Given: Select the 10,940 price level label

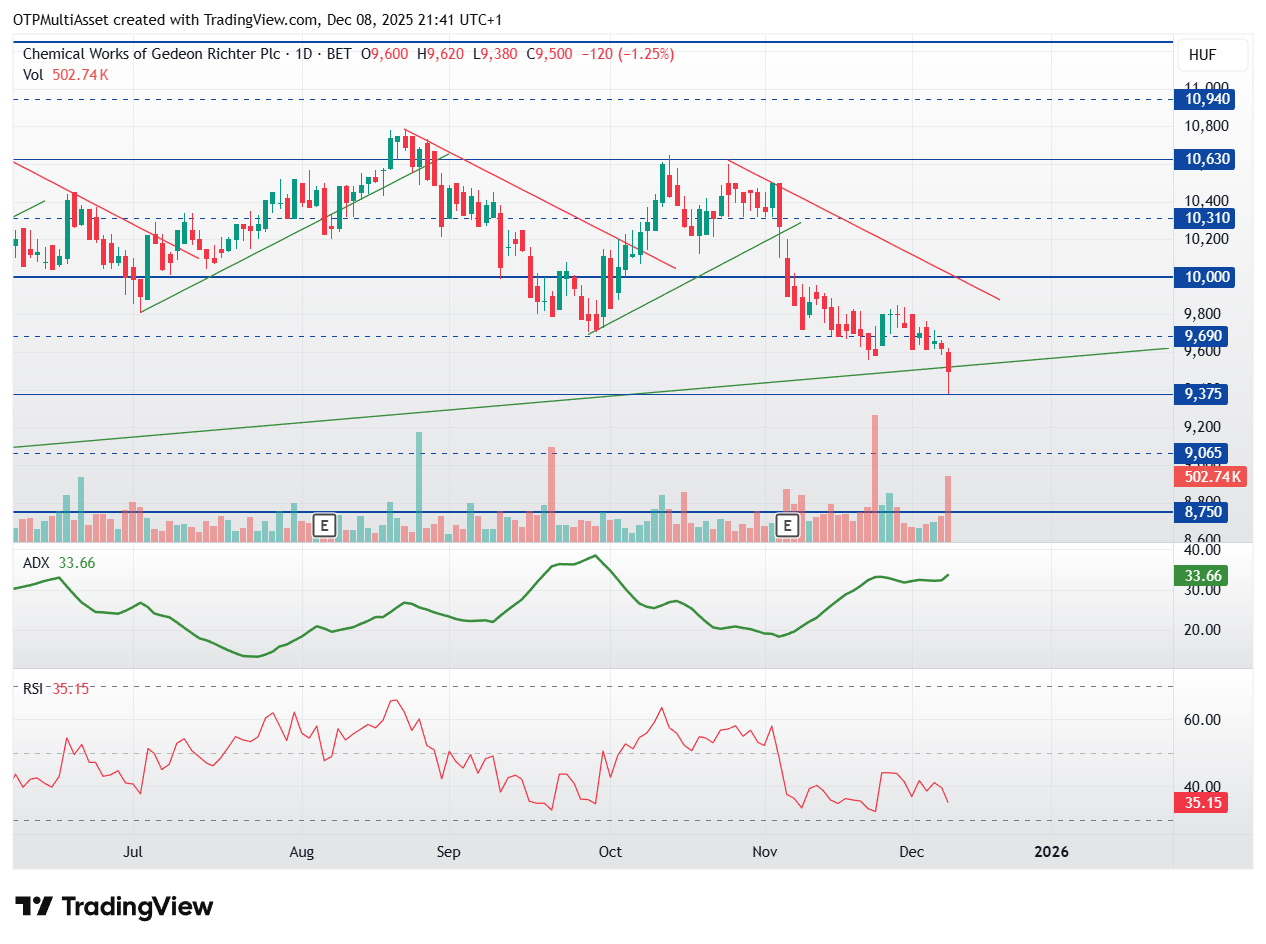Looking at the screenshot, I should [1207, 99].
